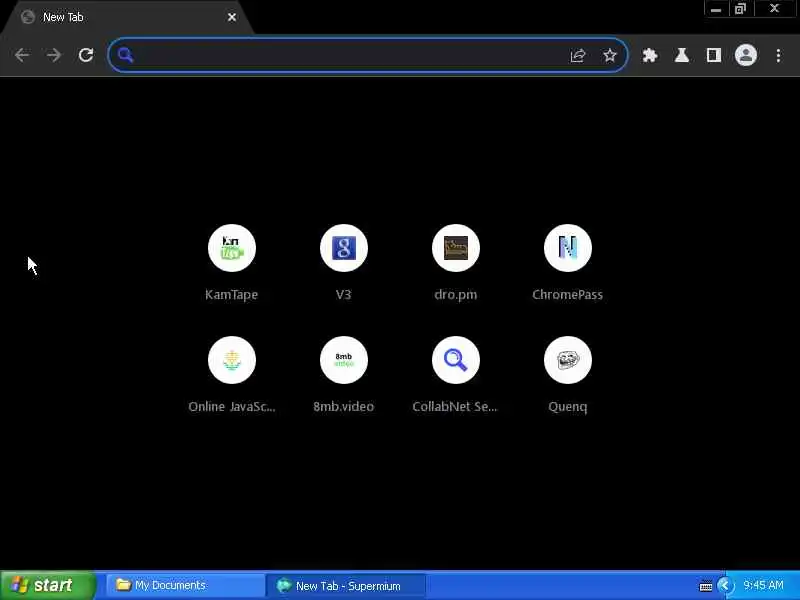Open the CollabNet Se... shortcut icon
Screen dimensions: 800x600
pyautogui.click(x=456, y=360)
